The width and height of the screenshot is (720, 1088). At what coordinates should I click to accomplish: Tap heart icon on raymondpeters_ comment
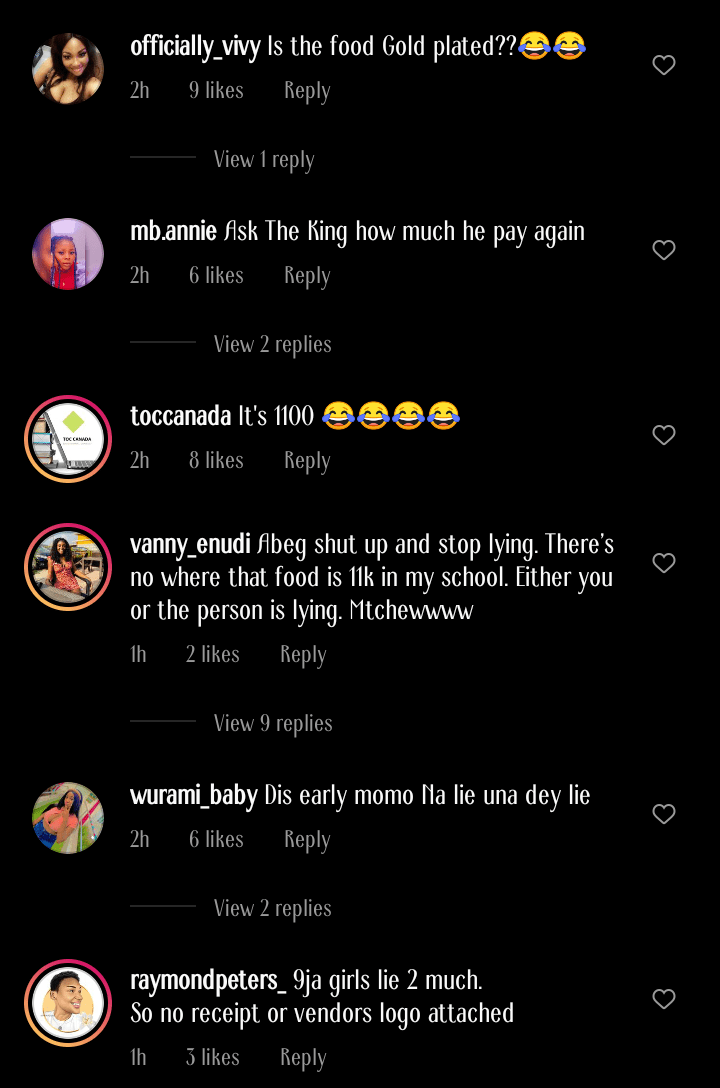664,999
